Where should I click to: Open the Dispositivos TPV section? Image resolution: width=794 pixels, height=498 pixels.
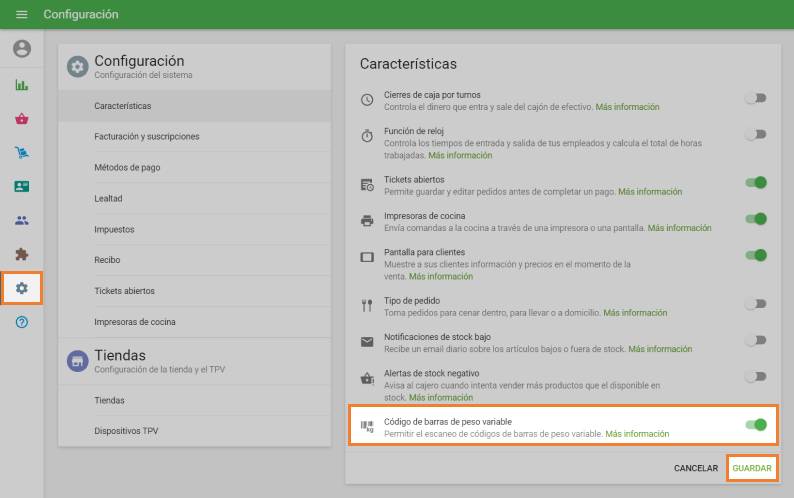(x=126, y=431)
